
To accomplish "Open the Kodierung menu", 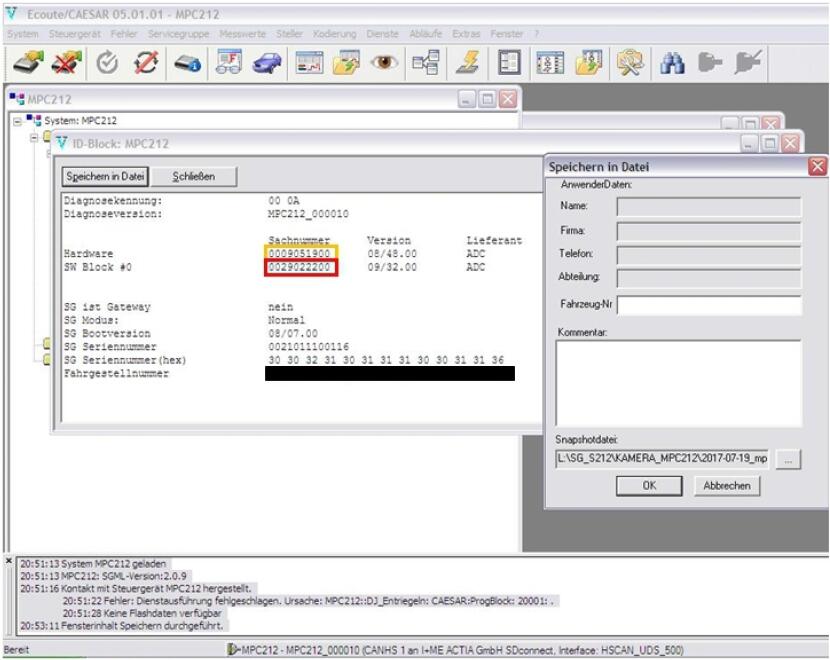I will point(335,34).
